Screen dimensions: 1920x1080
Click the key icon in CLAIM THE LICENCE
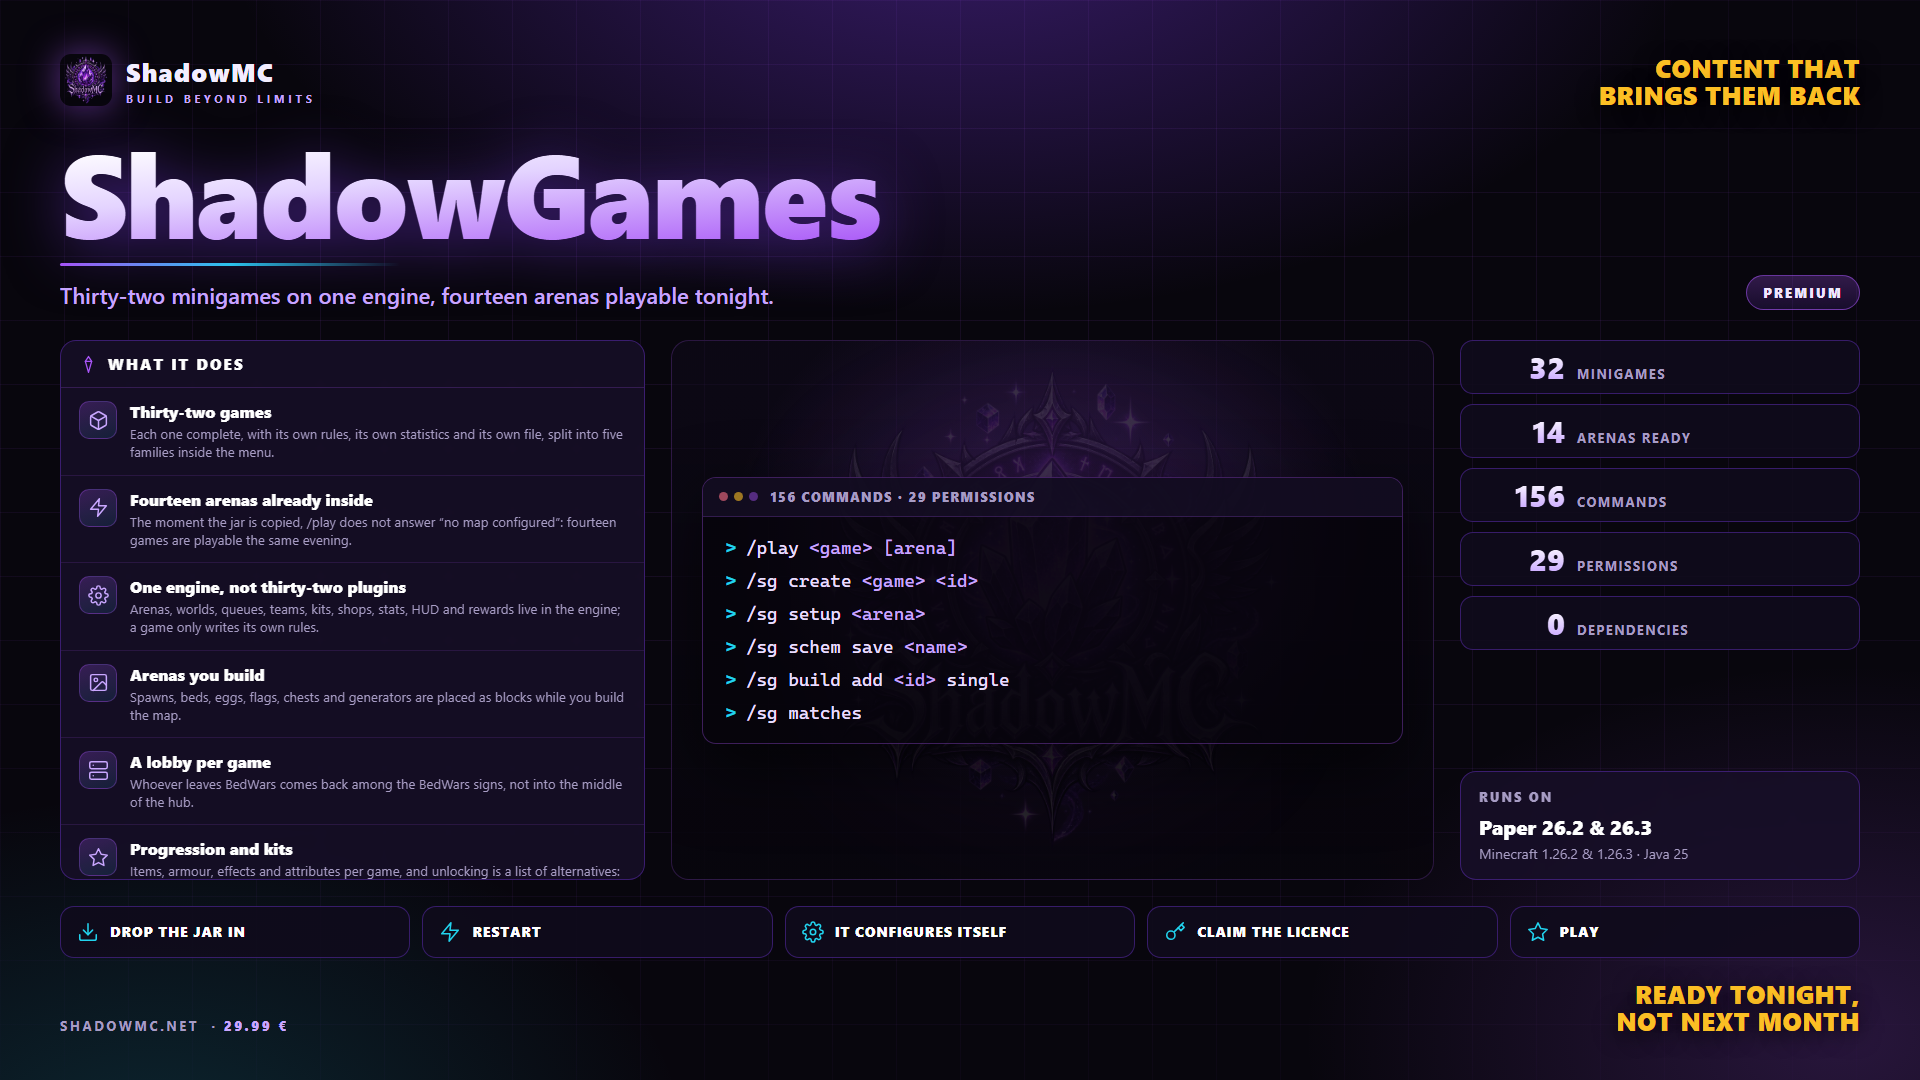pyautogui.click(x=1175, y=932)
